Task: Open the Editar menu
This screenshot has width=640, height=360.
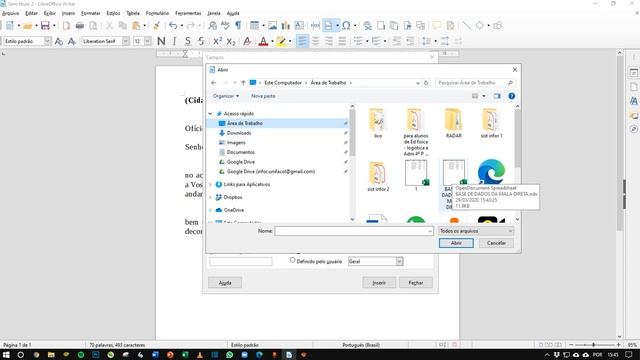Action: tap(31, 13)
